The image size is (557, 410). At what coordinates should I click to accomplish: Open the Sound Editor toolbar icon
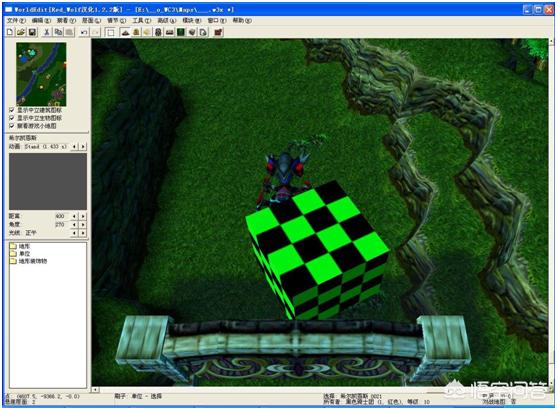[x=147, y=32]
